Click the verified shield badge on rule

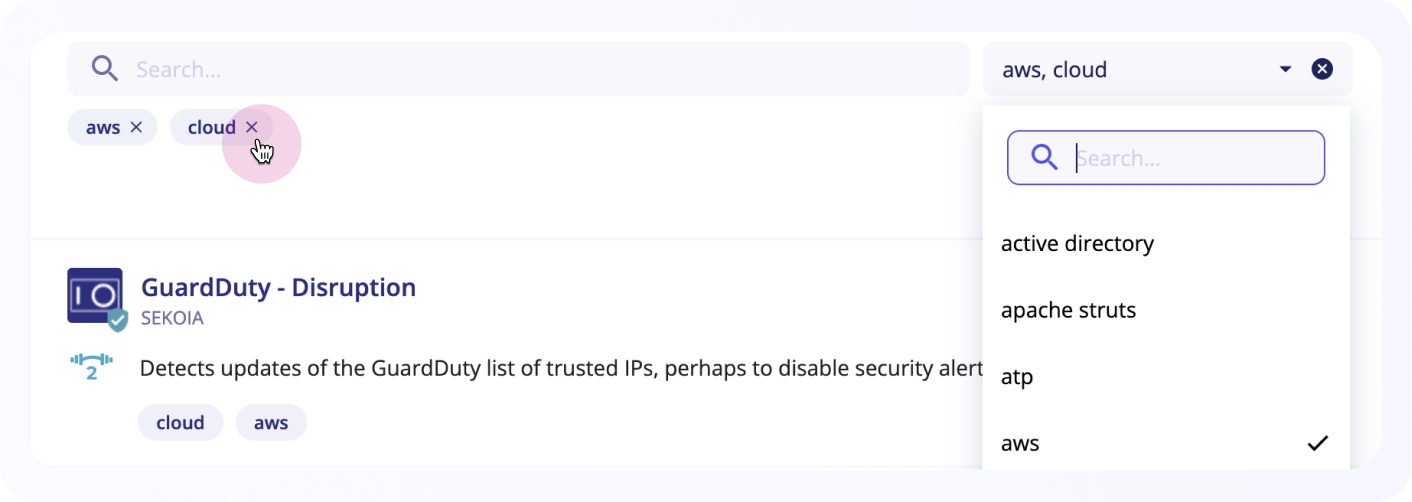pos(118,320)
